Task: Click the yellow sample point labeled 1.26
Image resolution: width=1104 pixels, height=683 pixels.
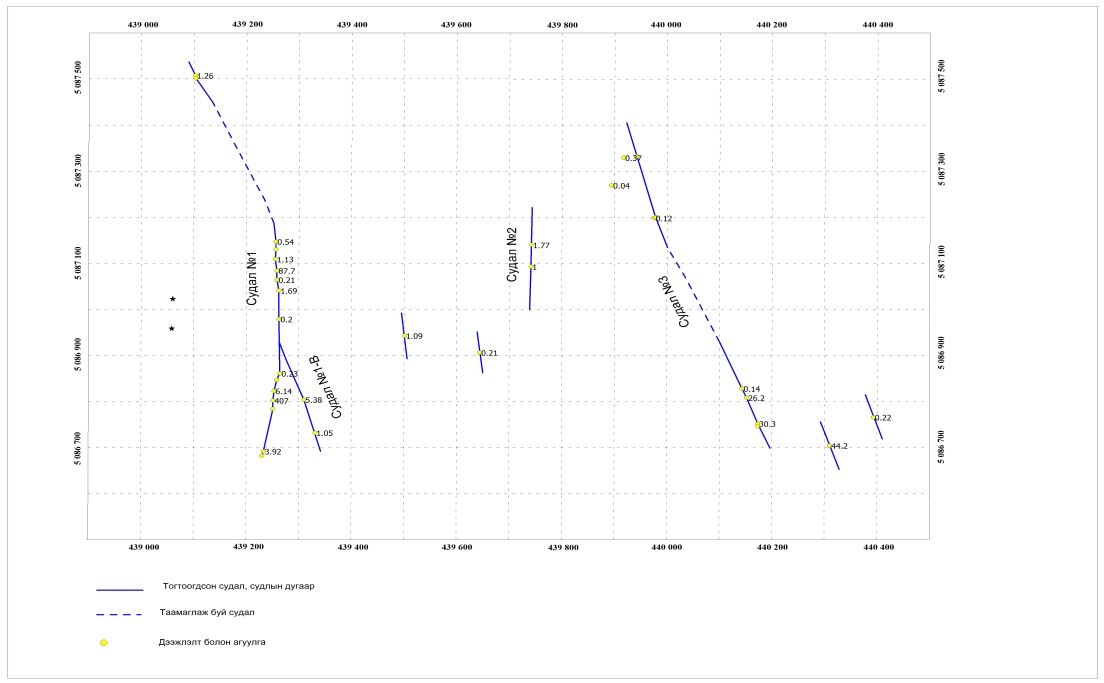Action: tap(196, 77)
